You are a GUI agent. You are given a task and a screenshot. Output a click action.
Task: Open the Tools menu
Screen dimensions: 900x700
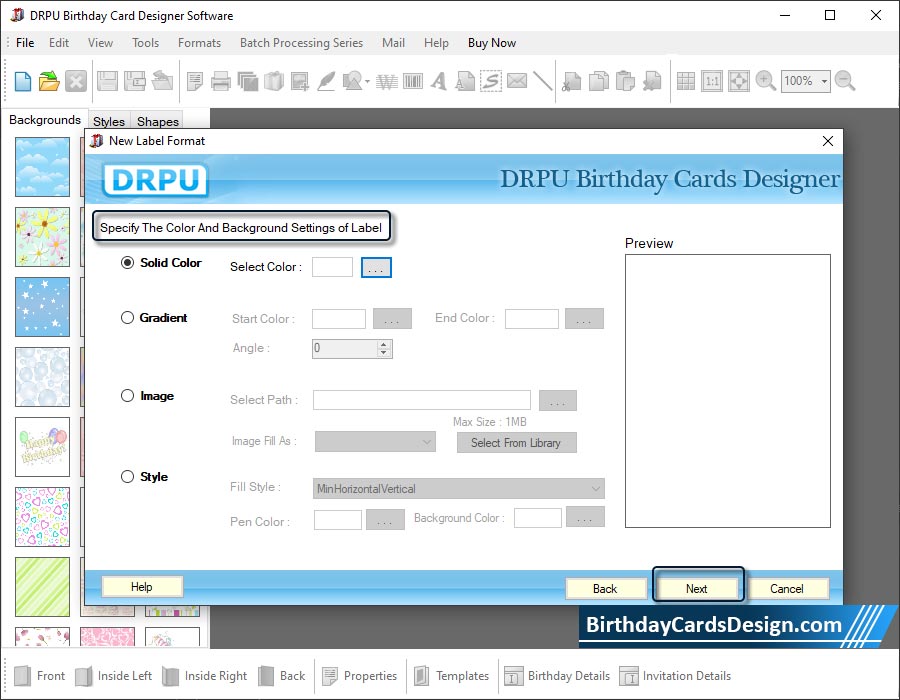pos(145,43)
